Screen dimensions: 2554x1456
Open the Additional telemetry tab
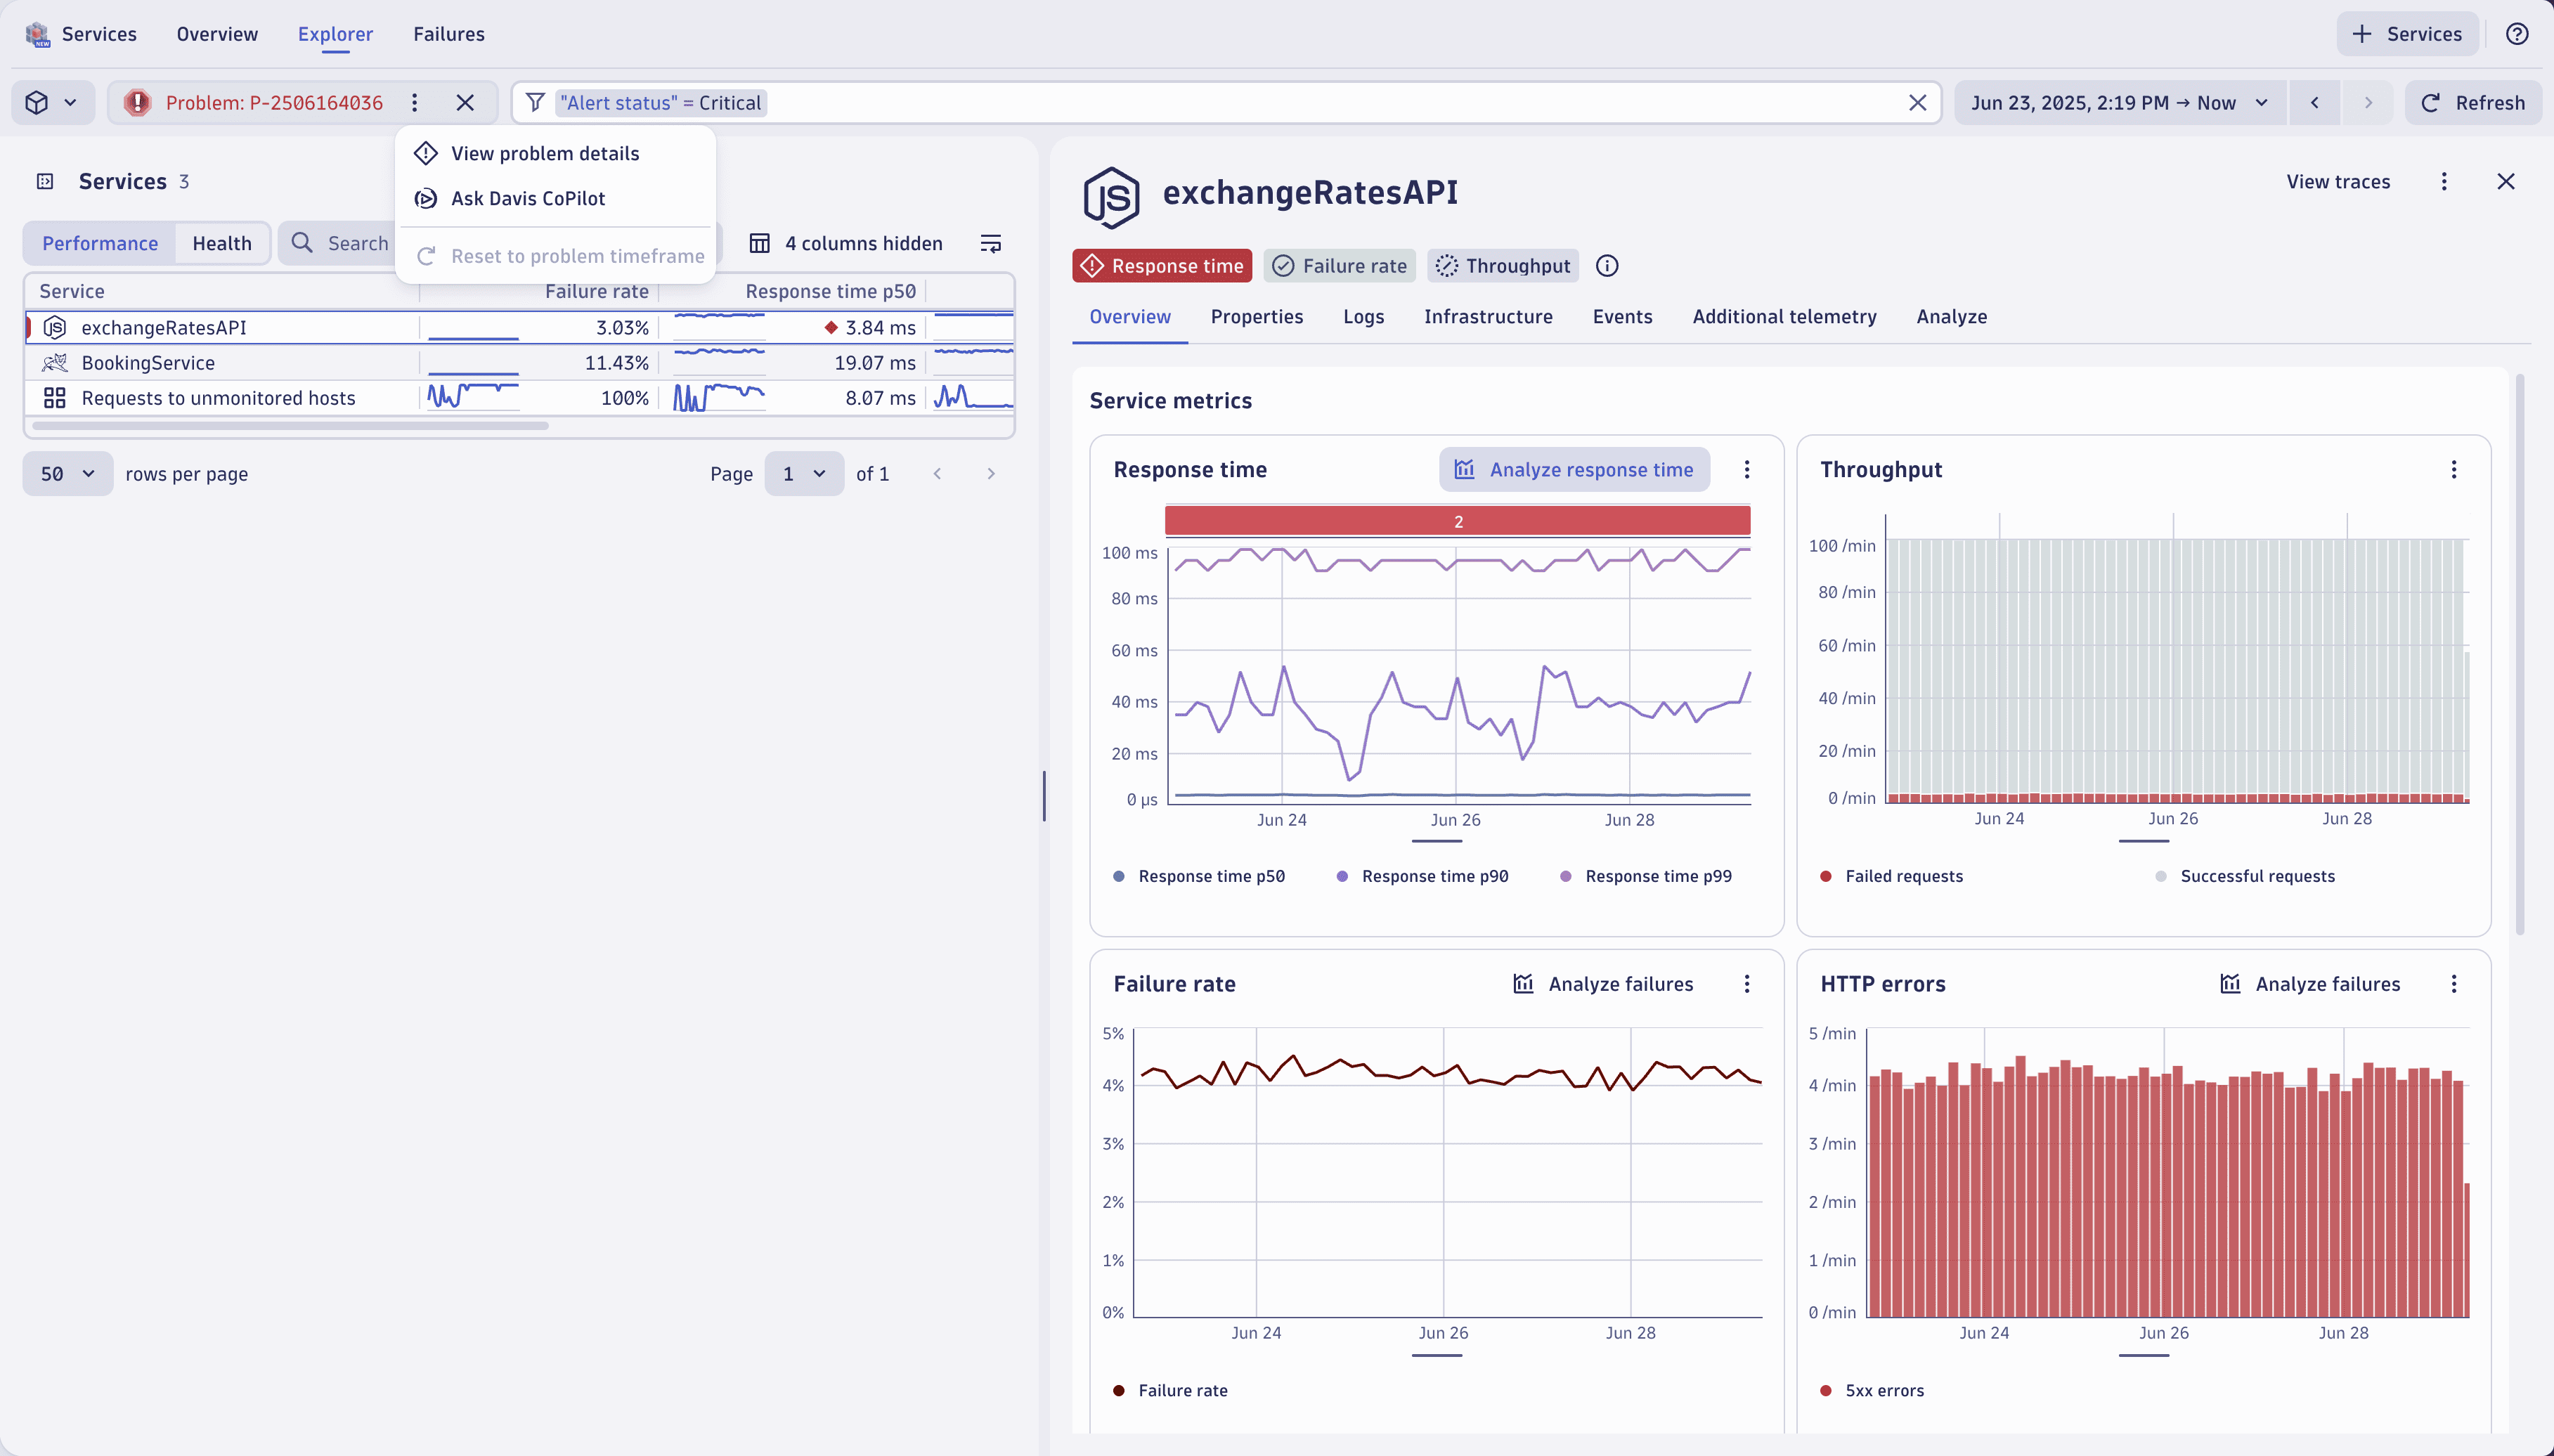pos(1784,316)
